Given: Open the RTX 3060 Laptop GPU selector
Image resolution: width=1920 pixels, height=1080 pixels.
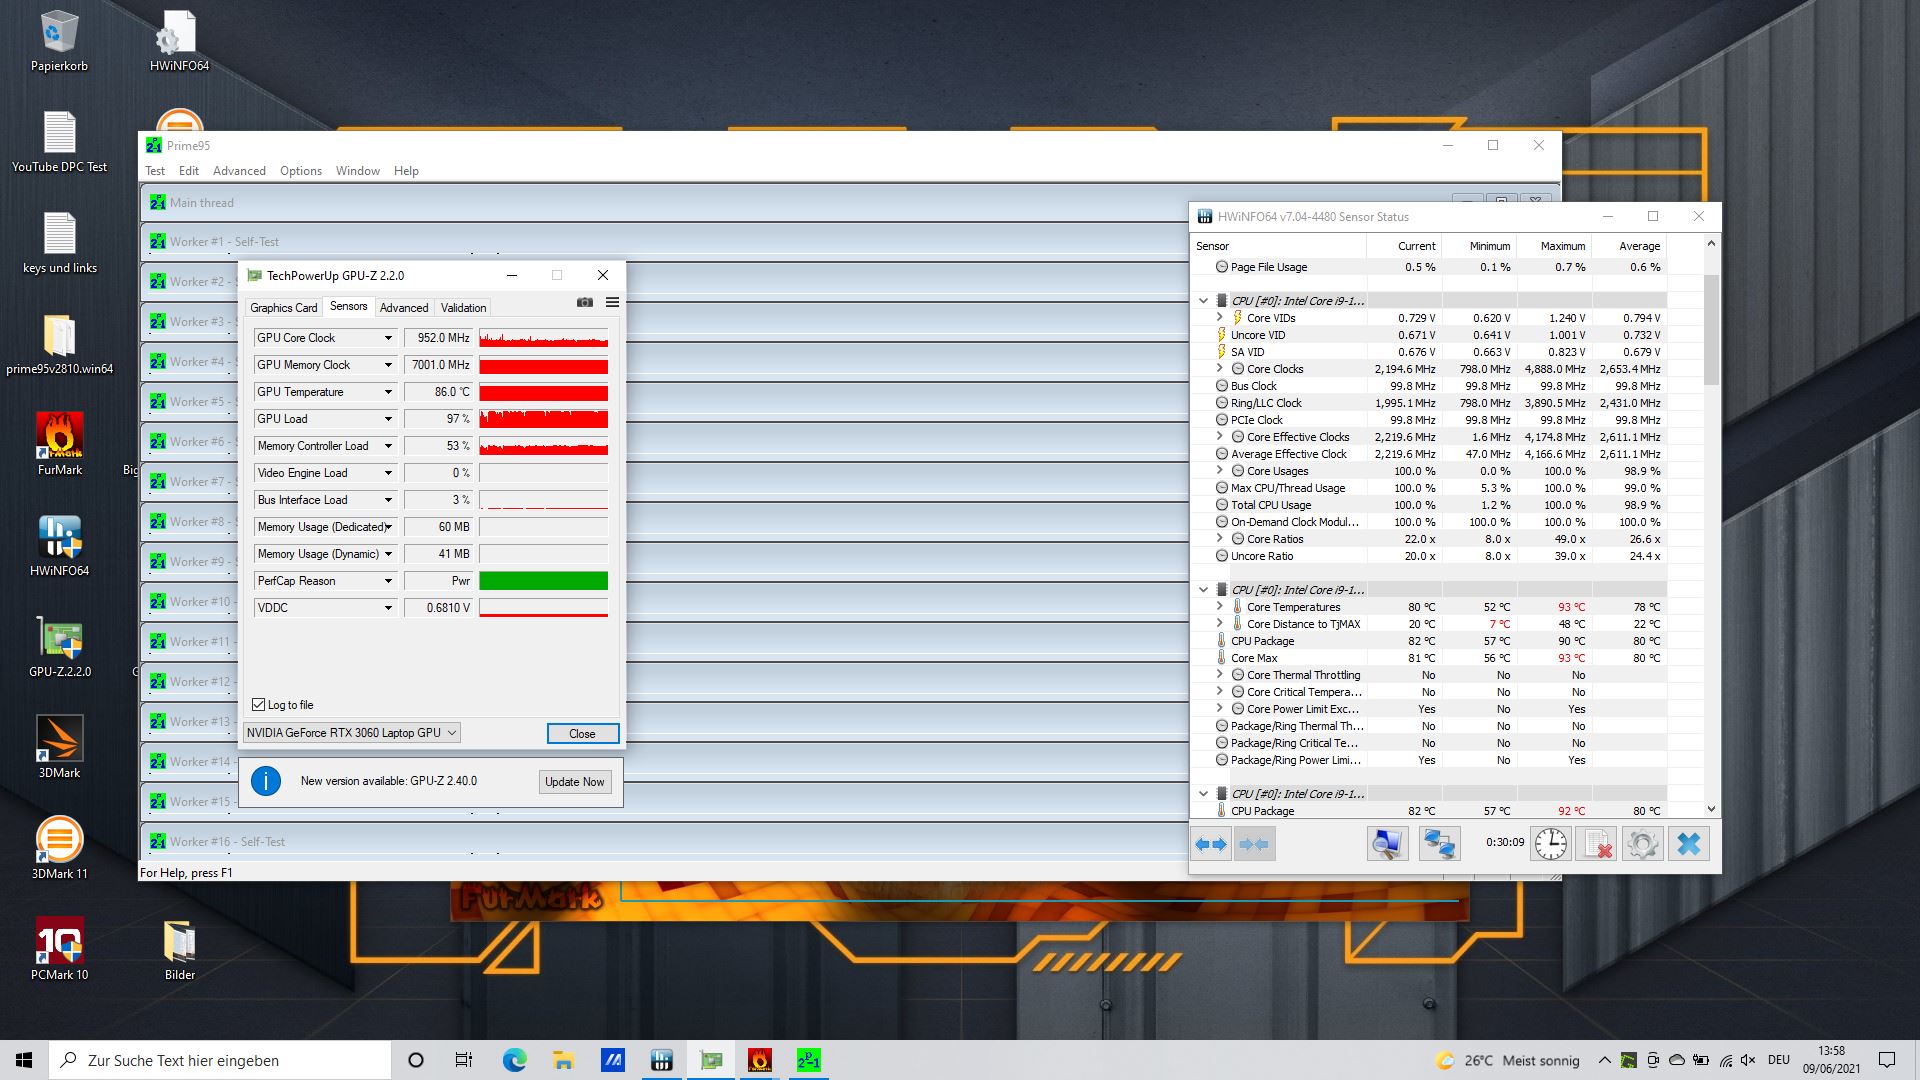Looking at the screenshot, I should (351, 733).
